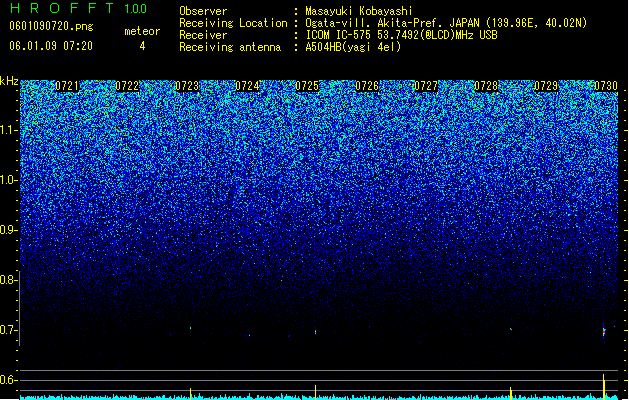Viewport: 629px width, 400px height.
Task: Click the observer name Masayuki Kobayashi
Action: 359,11
